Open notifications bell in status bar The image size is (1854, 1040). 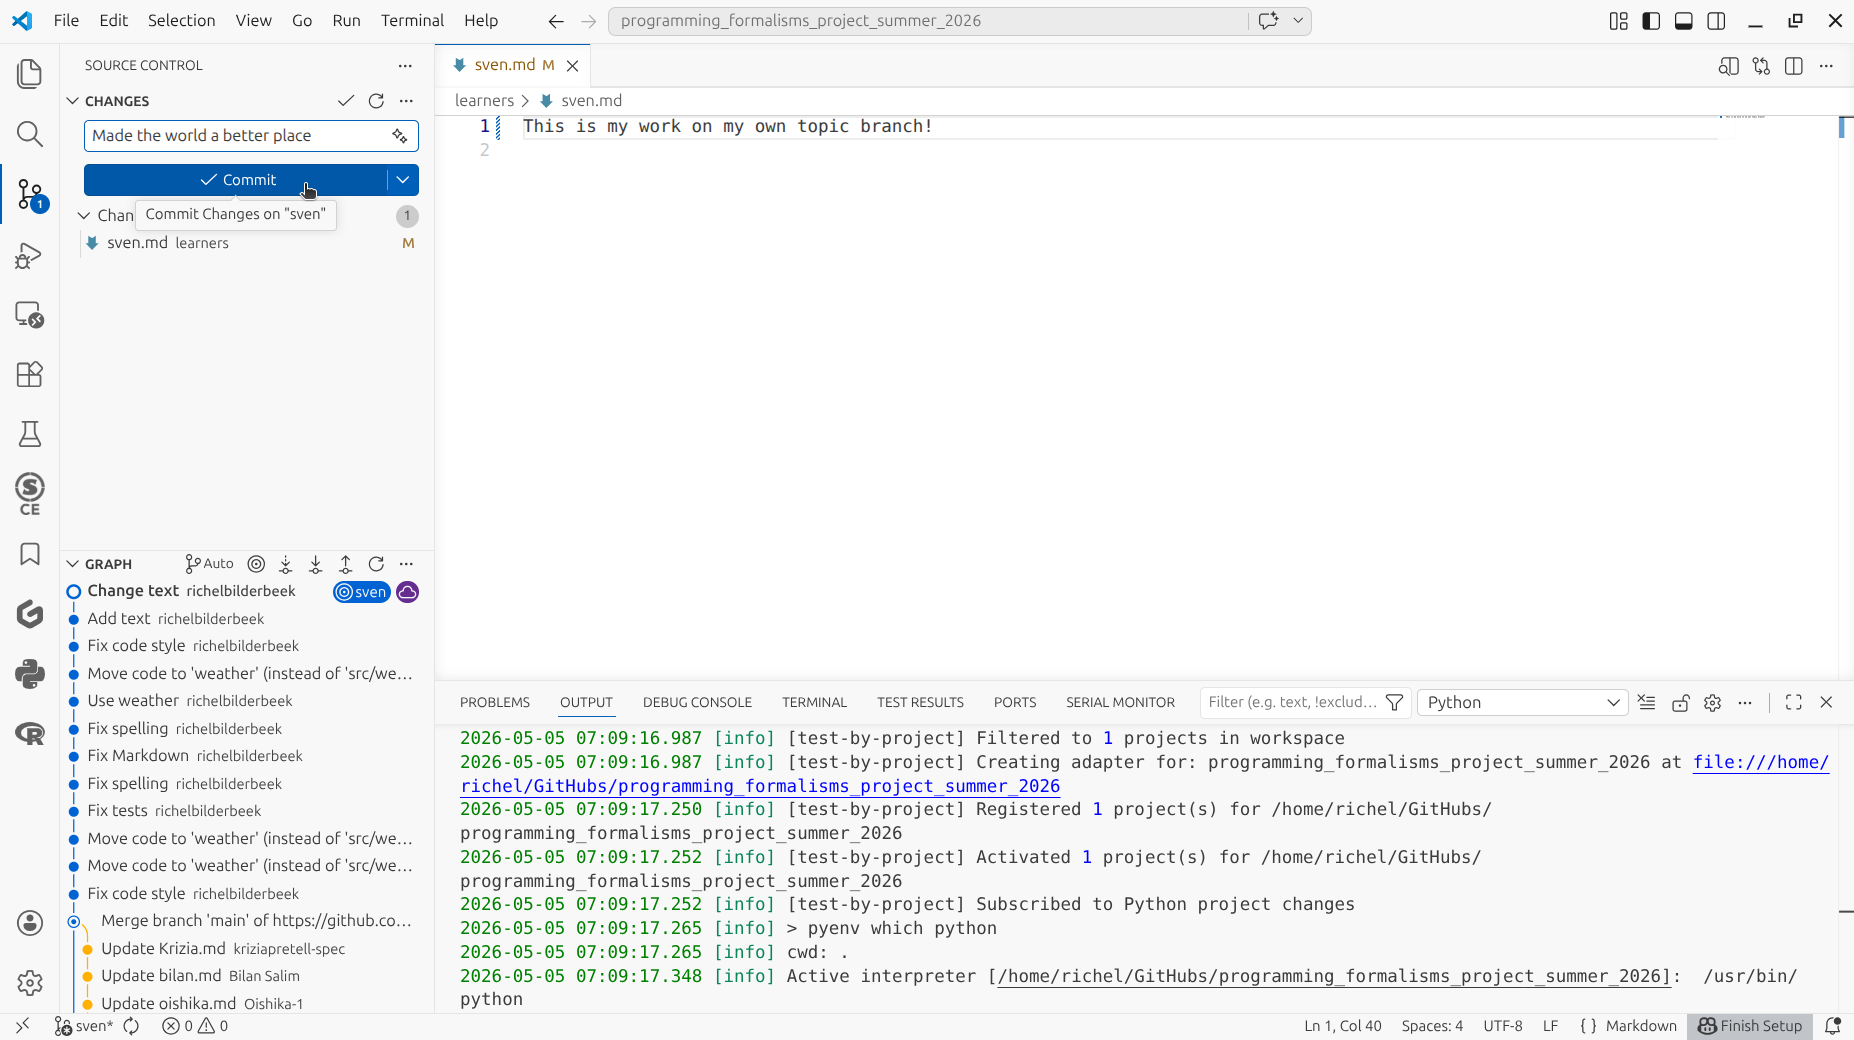tap(1832, 1026)
